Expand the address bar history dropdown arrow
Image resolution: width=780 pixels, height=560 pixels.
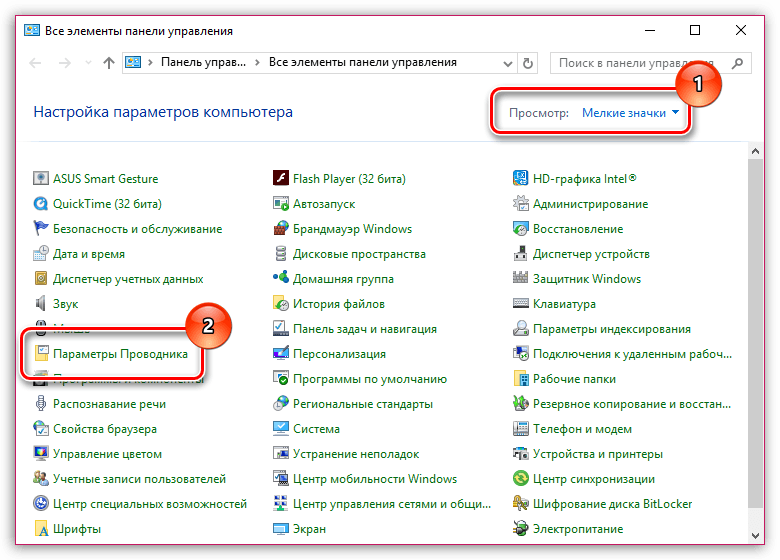click(x=510, y=62)
